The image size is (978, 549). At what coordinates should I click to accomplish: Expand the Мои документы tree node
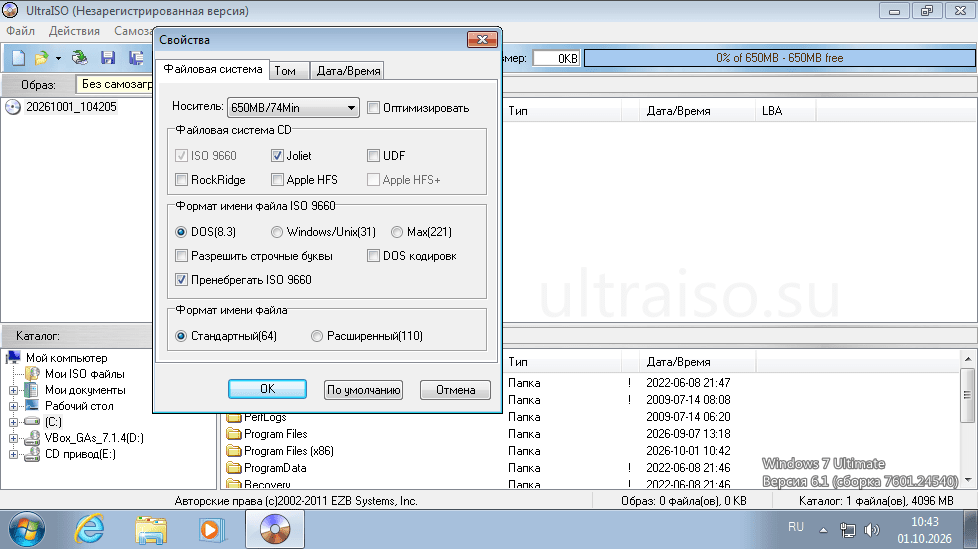coord(13,391)
